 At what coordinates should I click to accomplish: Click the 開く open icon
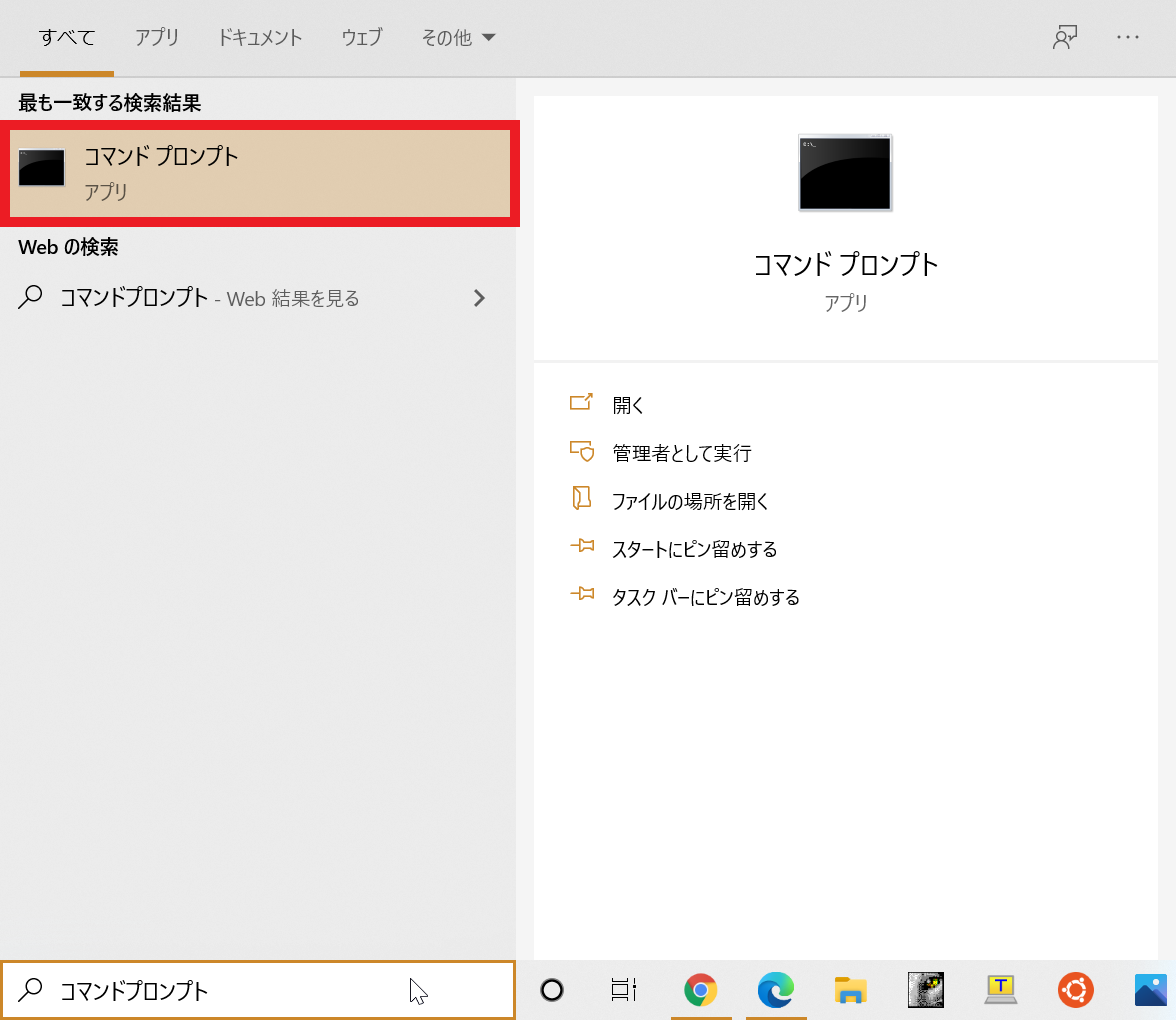pos(581,403)
